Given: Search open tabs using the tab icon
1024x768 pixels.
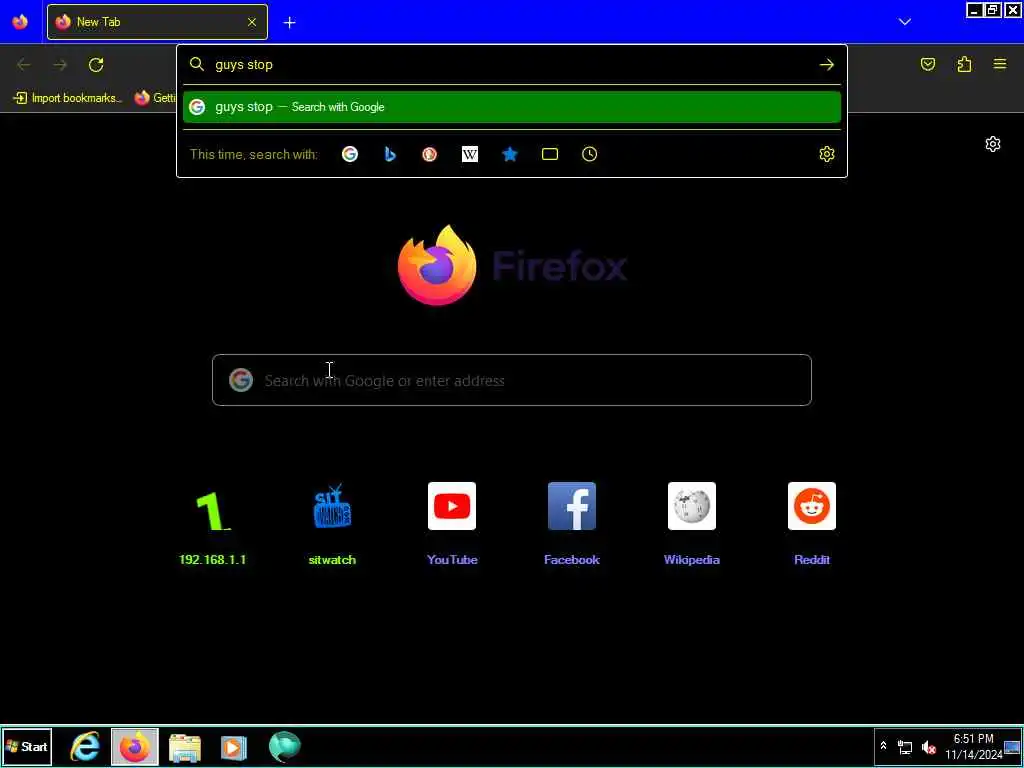Looking at the screenshot, I should [550, 154].
